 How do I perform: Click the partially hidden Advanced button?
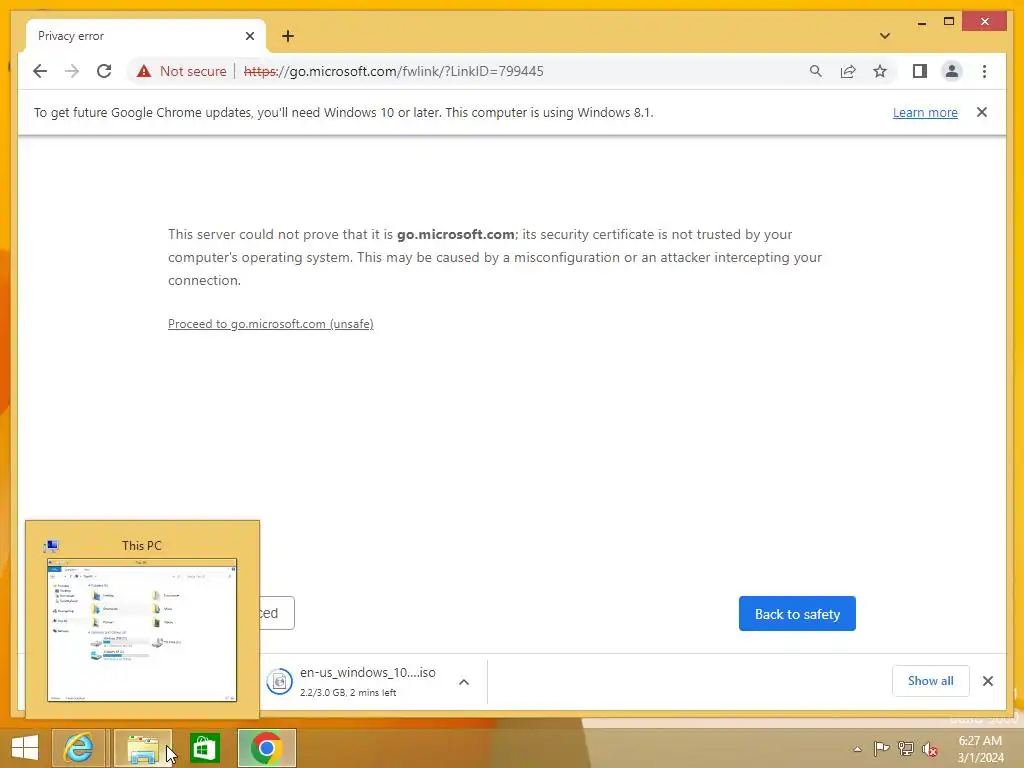point(277,613)
